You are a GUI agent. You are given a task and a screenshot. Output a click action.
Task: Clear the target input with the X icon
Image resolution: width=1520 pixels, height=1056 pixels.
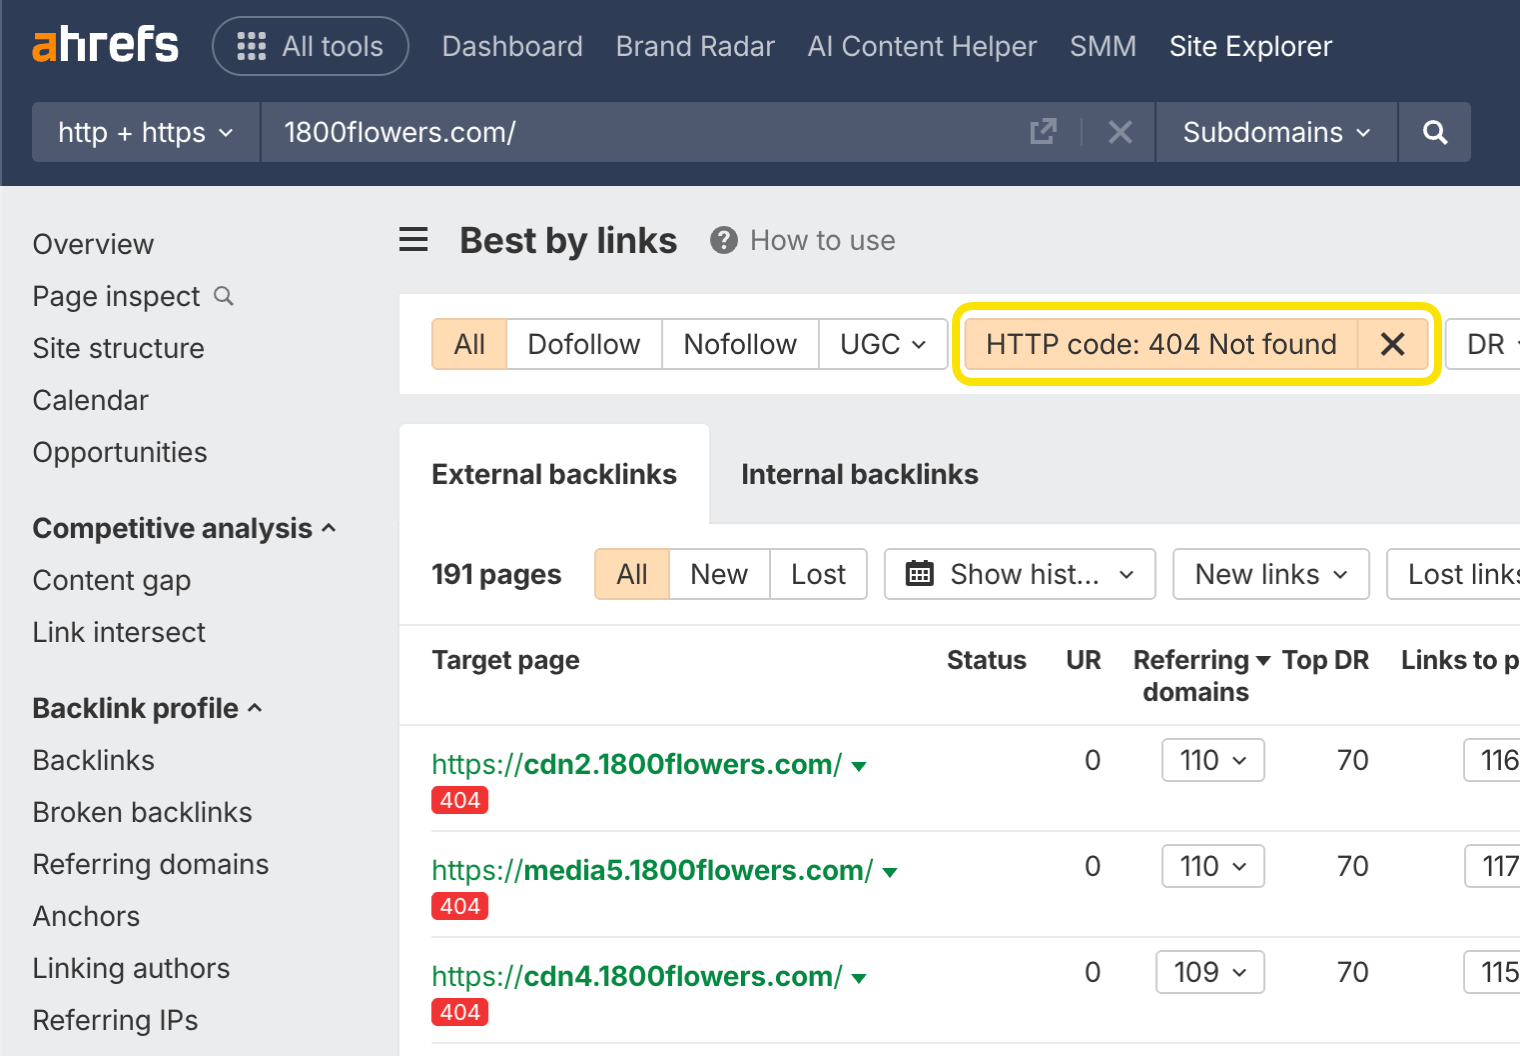[1120, 131]
